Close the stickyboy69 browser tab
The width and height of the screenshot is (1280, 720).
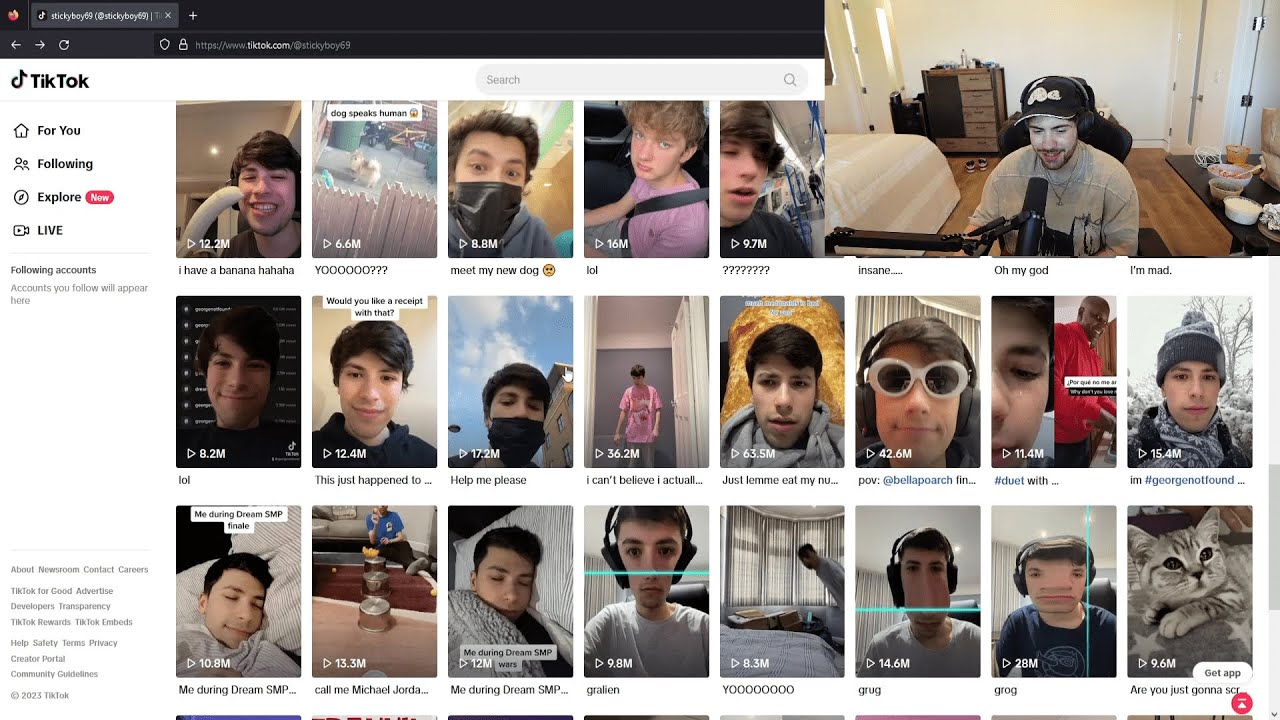click(x=167, y=16)
